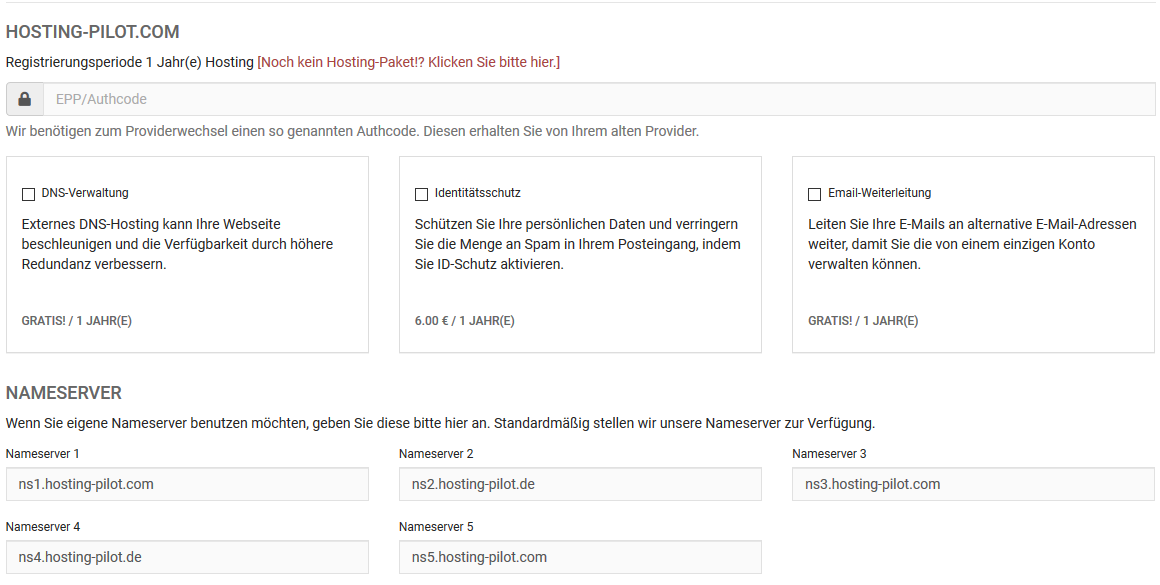Select the Nameserver 4 input box
The height and width of the screenshot is (585, 1160).
pos(187,557)
